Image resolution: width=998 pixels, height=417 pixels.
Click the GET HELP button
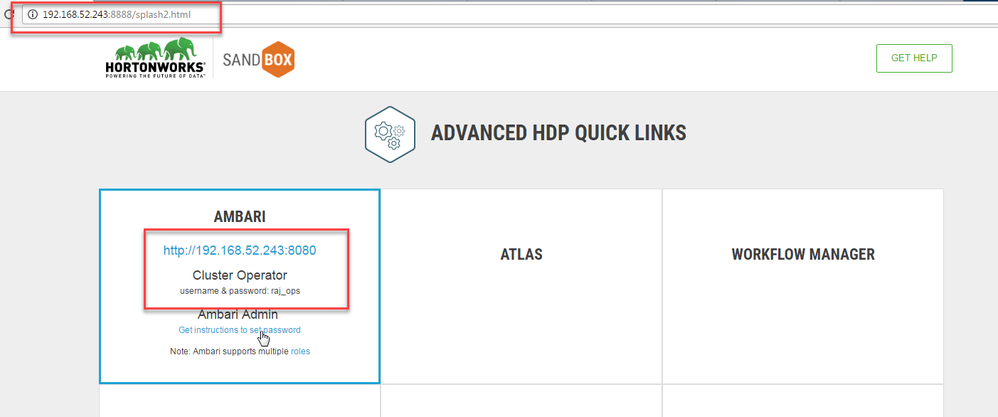[914, 58]
